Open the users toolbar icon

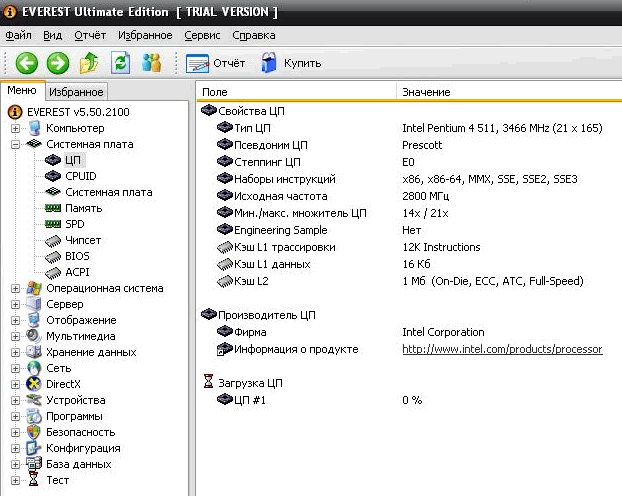(x=152, y=63)
